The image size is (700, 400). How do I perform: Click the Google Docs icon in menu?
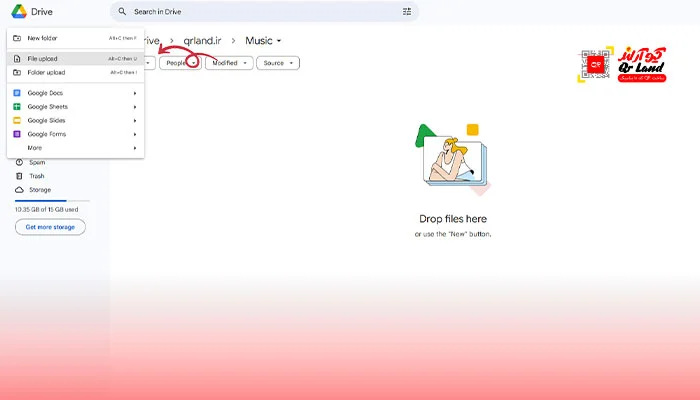(17, 93)
